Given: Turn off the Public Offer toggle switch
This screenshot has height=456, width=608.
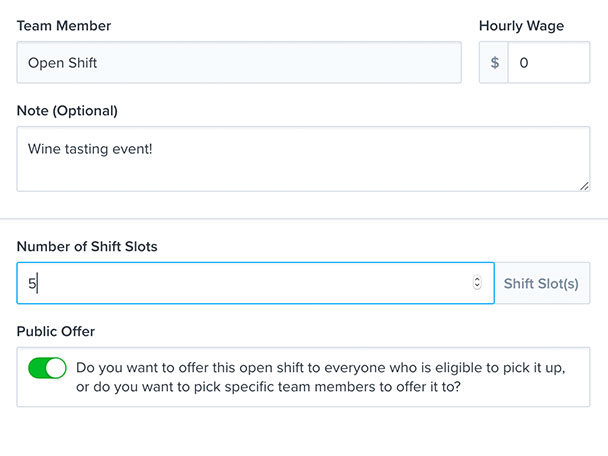Looking at the screenshot, I should [x=47, y=368].
